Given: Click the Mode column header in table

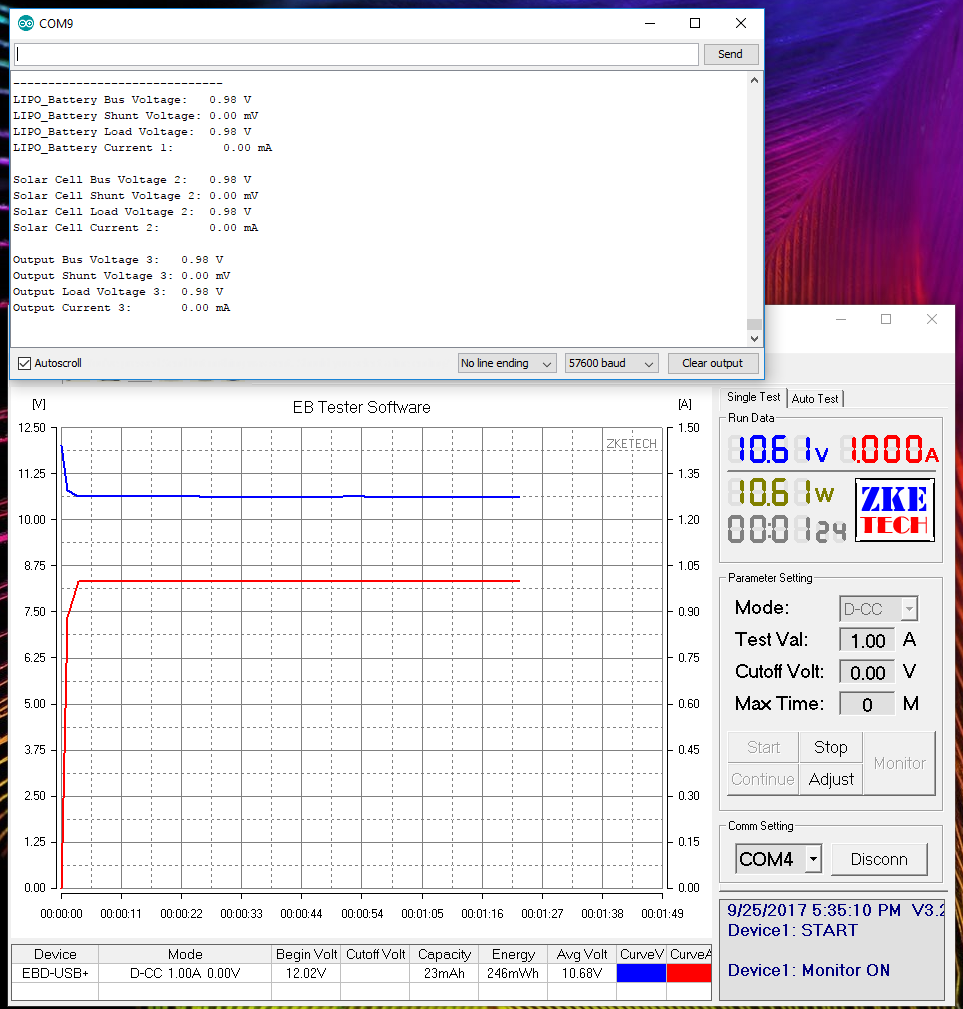Looking at the screenshot, I should pyautogui.click(x=185, y=954).
